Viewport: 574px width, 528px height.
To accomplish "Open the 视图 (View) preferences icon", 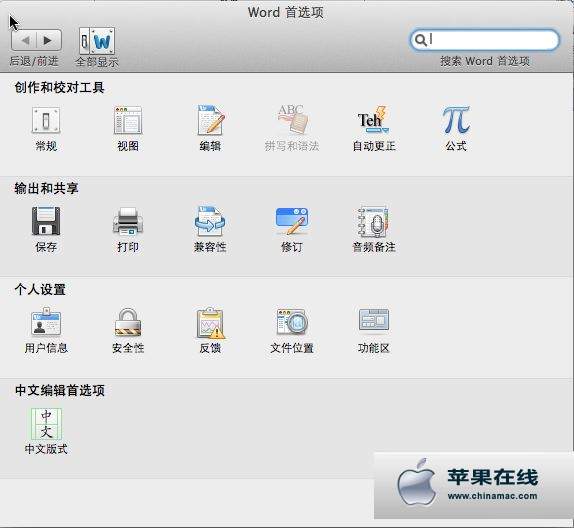I will pyautogui.click(x=128, y=120).
